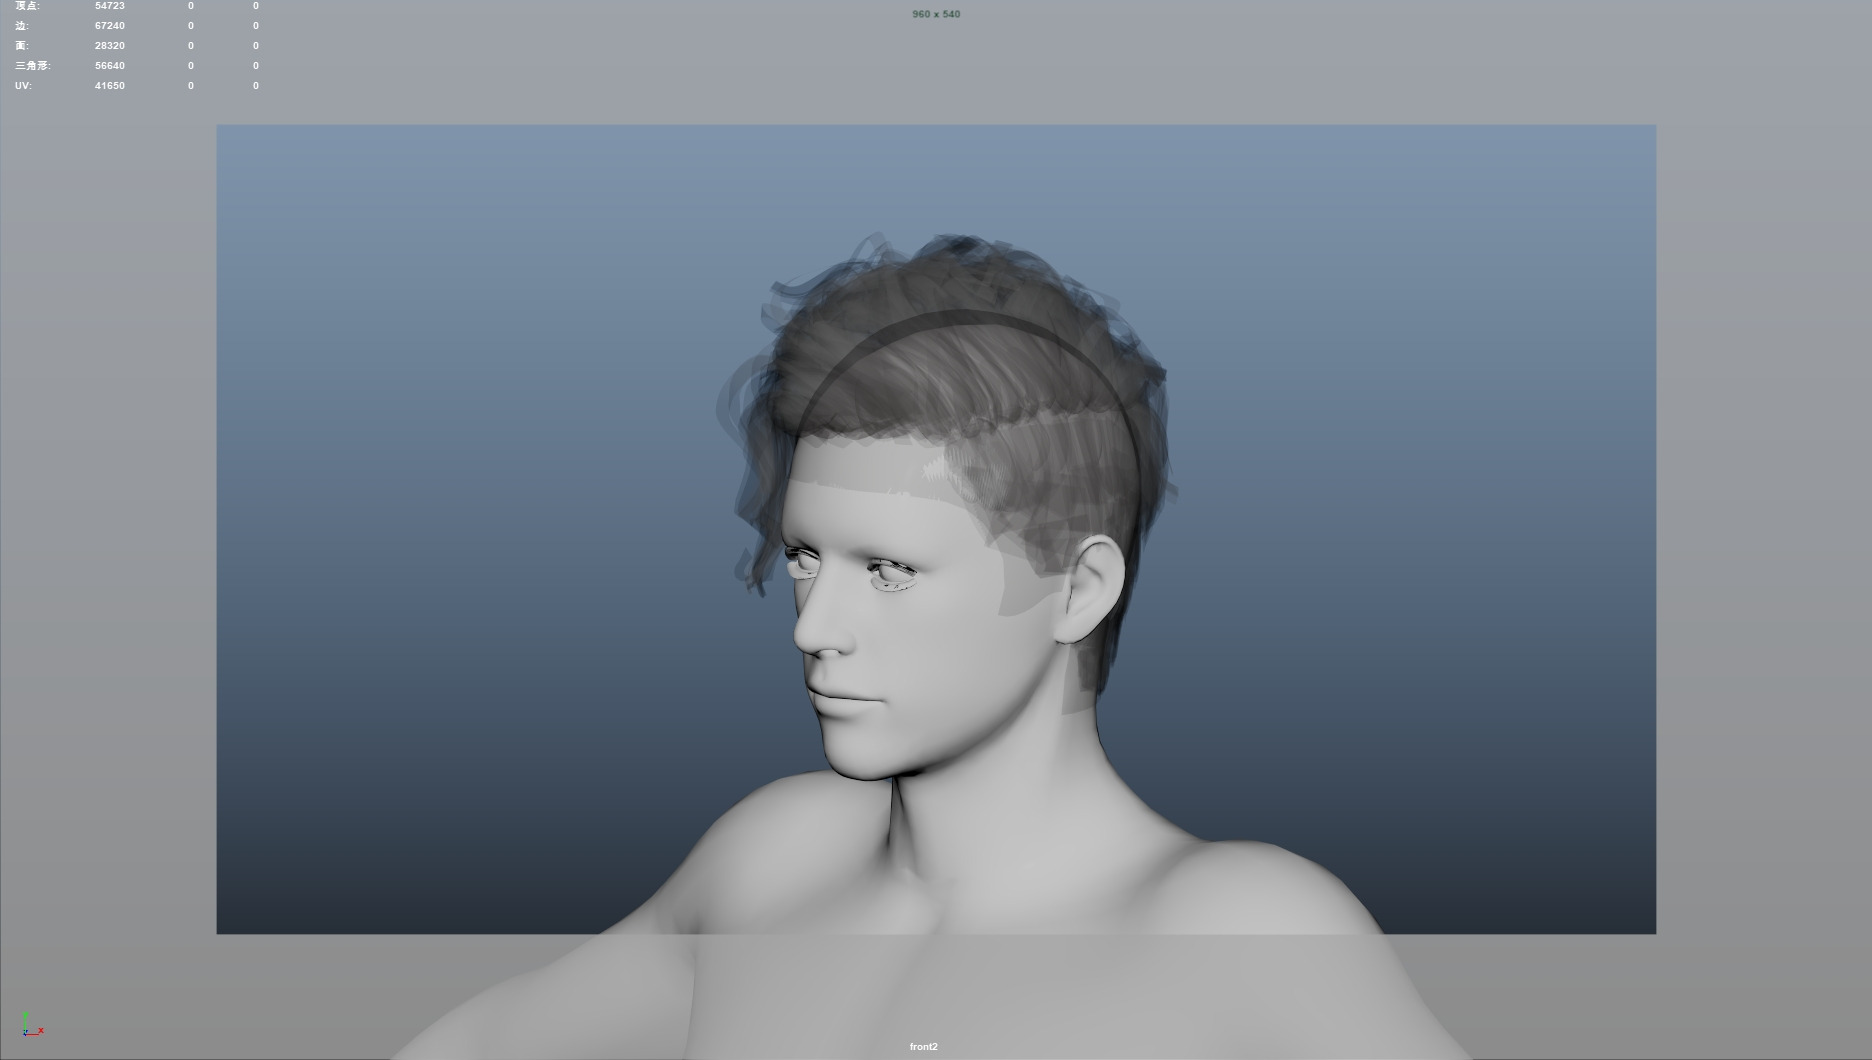Click the XYZ axis orientation gizmo
The height and width of the screenshot is (1060, 1872).
pos(32,1024)
